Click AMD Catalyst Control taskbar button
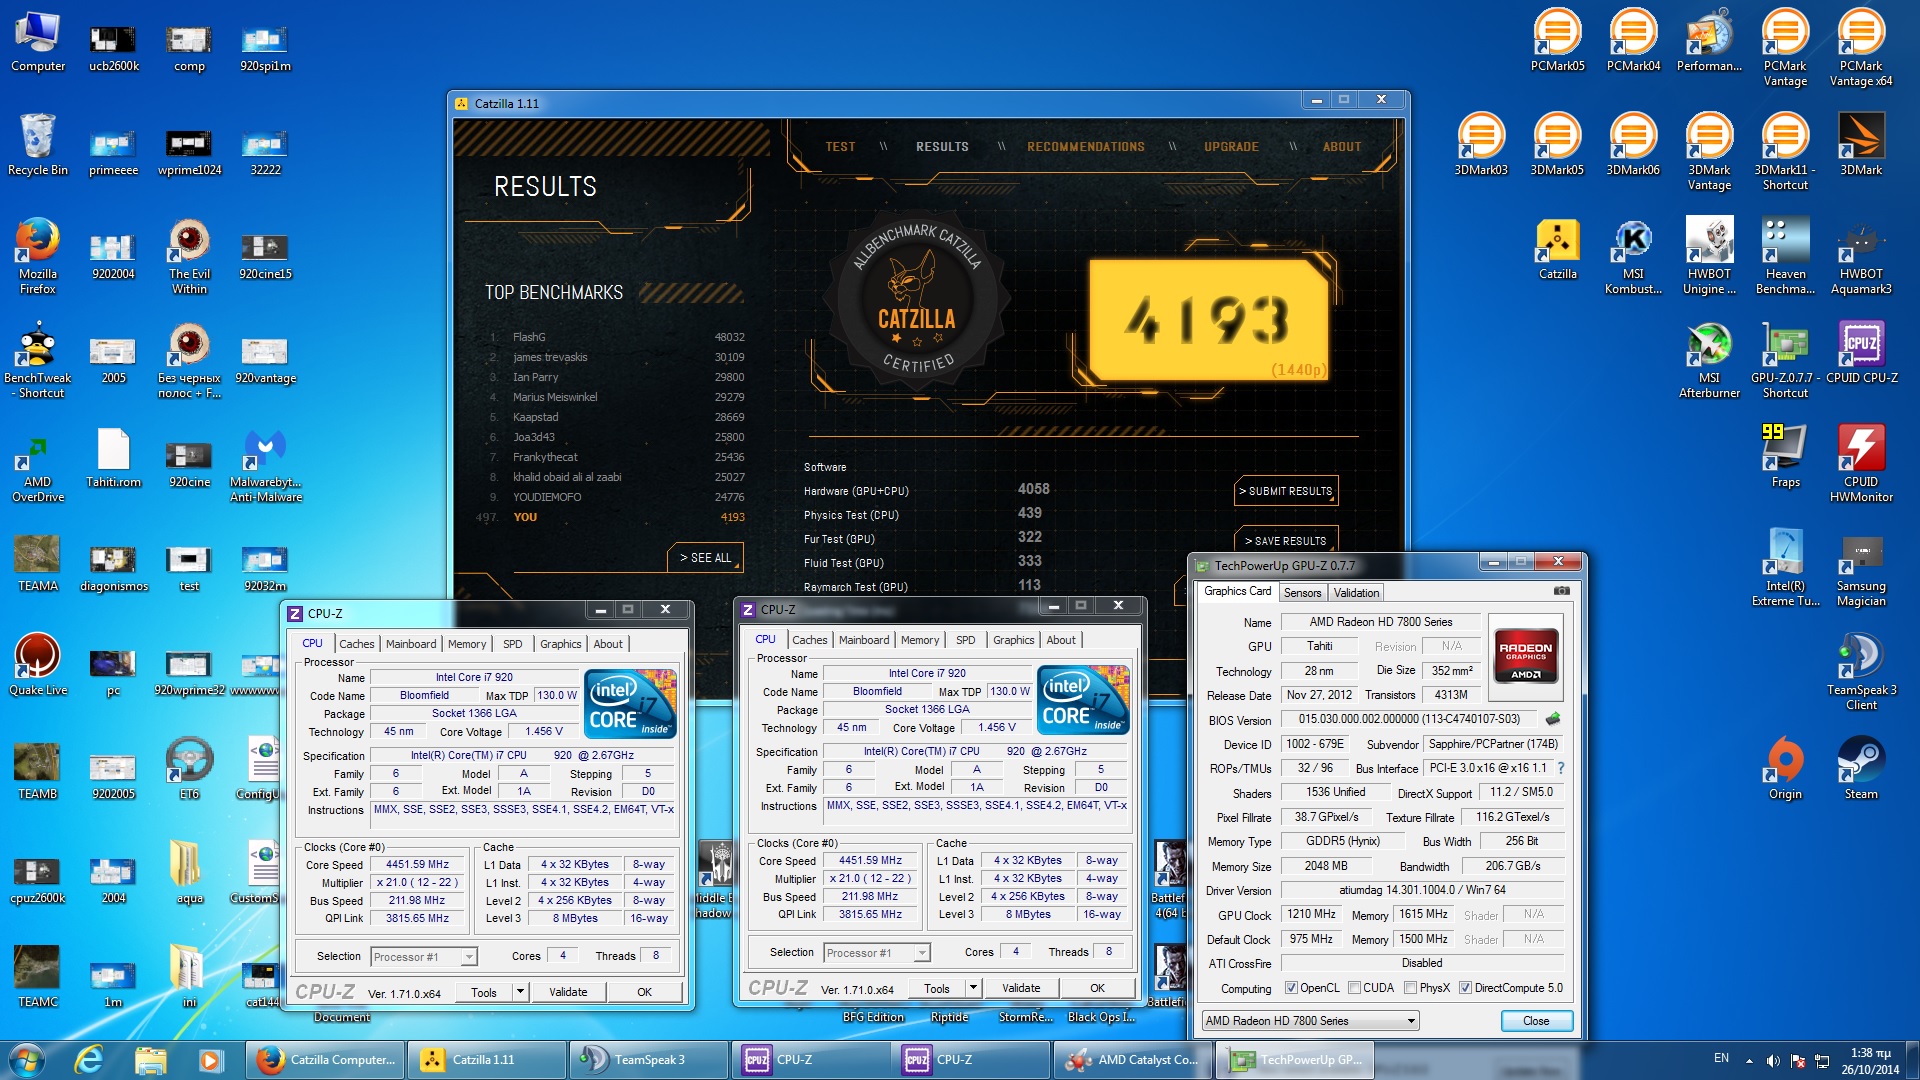This screenshot has width=1920, height=1080. tap(1133, 1060)
